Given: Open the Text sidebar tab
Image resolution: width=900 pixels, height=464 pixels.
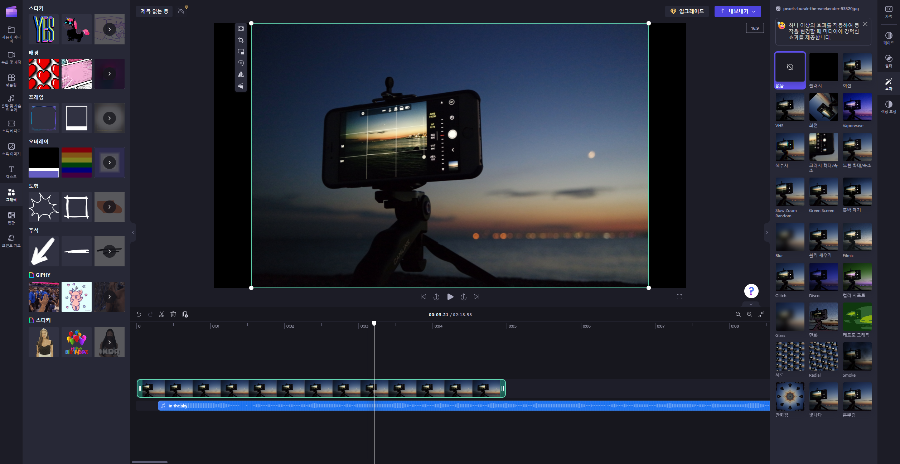Looking at the screenshot, I should [x=11, y=172].
